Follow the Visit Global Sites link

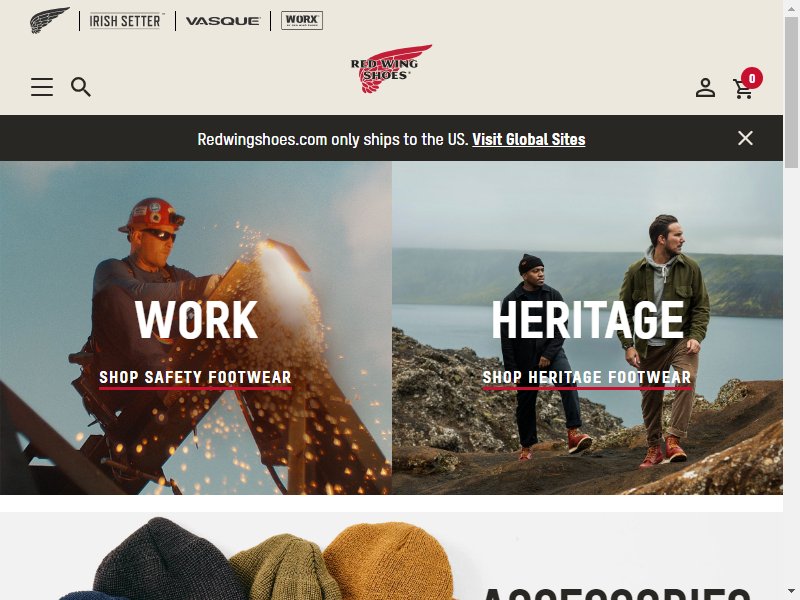click(529, 139)
